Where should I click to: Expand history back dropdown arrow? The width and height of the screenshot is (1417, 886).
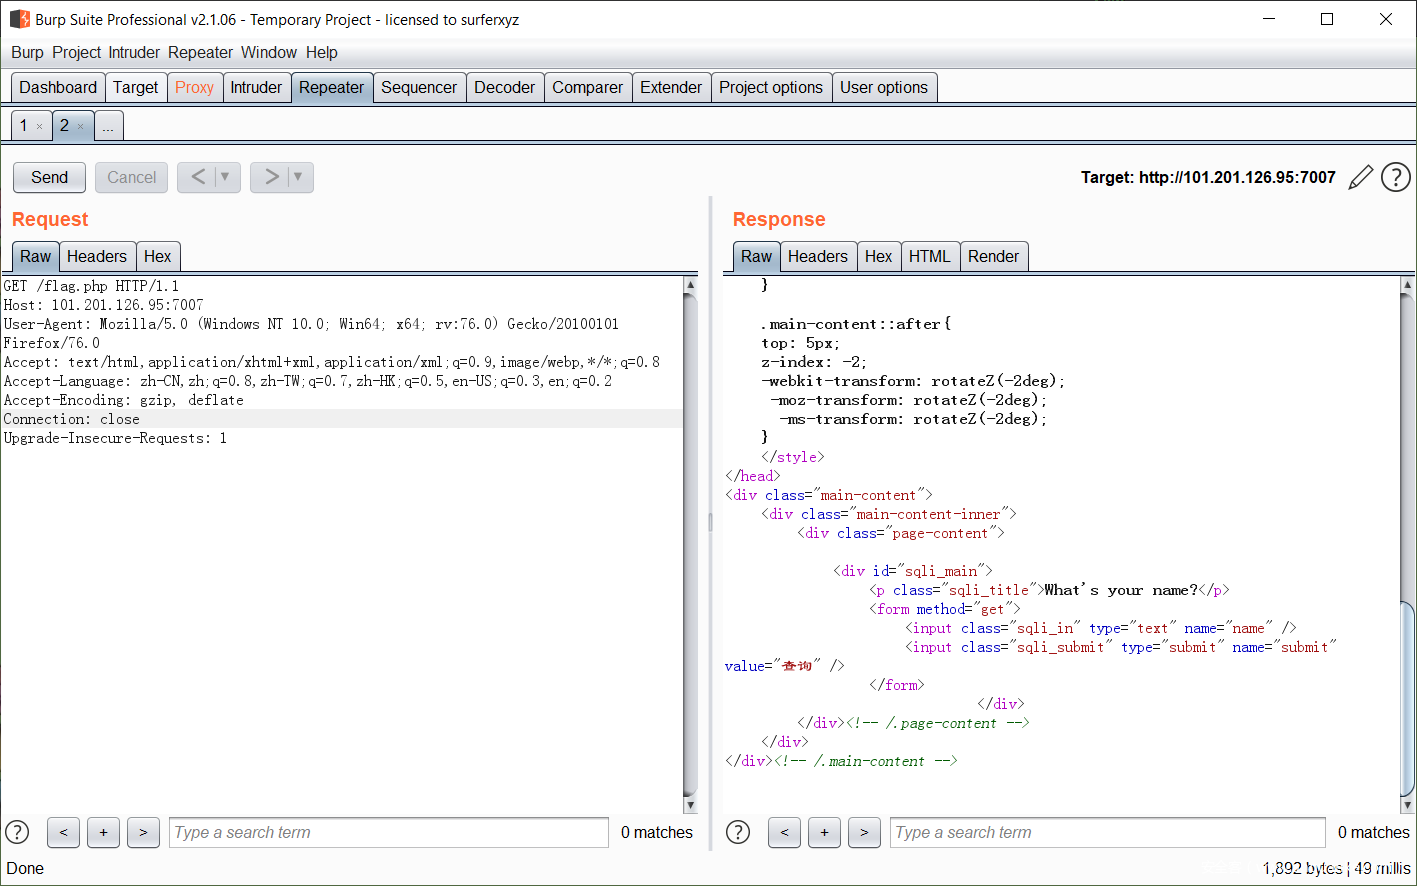[x=225, y=177]
